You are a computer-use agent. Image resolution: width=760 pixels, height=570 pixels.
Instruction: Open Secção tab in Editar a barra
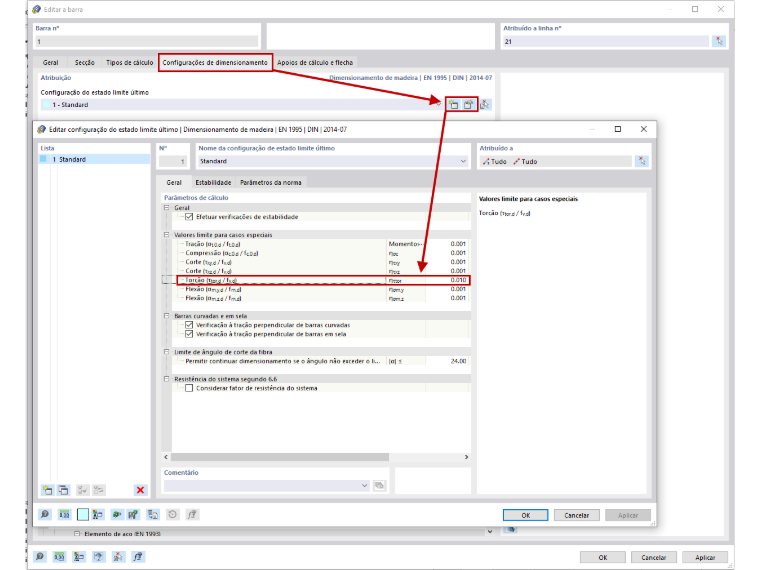pos(84,63)
